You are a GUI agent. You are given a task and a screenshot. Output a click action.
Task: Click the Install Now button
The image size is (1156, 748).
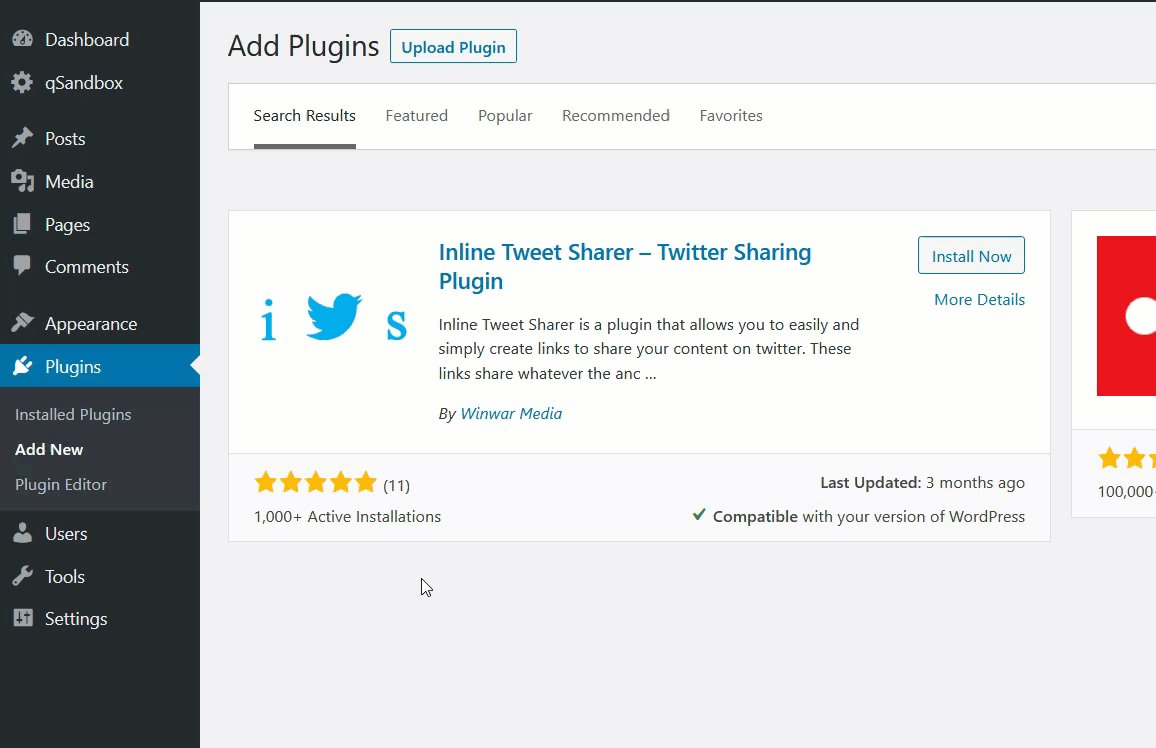click(x=971, y=255)
